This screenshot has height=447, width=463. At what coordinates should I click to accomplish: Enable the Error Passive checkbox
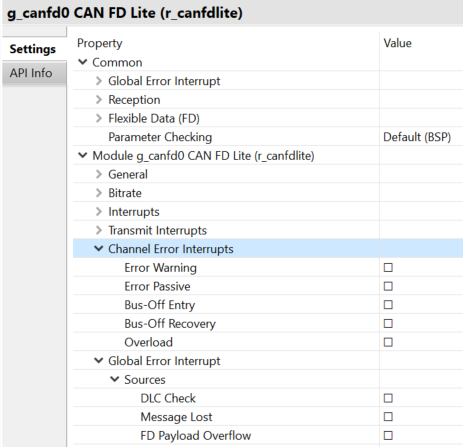388,286
